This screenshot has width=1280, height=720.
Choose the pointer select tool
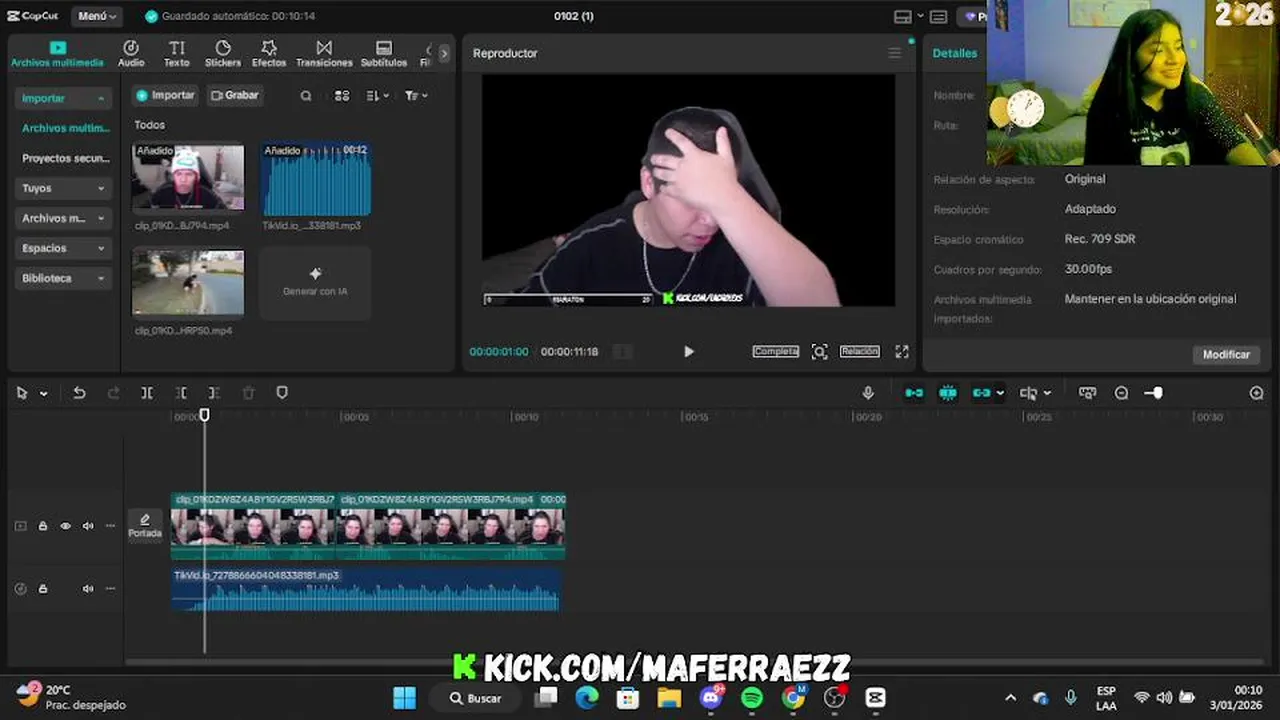click(22, 393)
